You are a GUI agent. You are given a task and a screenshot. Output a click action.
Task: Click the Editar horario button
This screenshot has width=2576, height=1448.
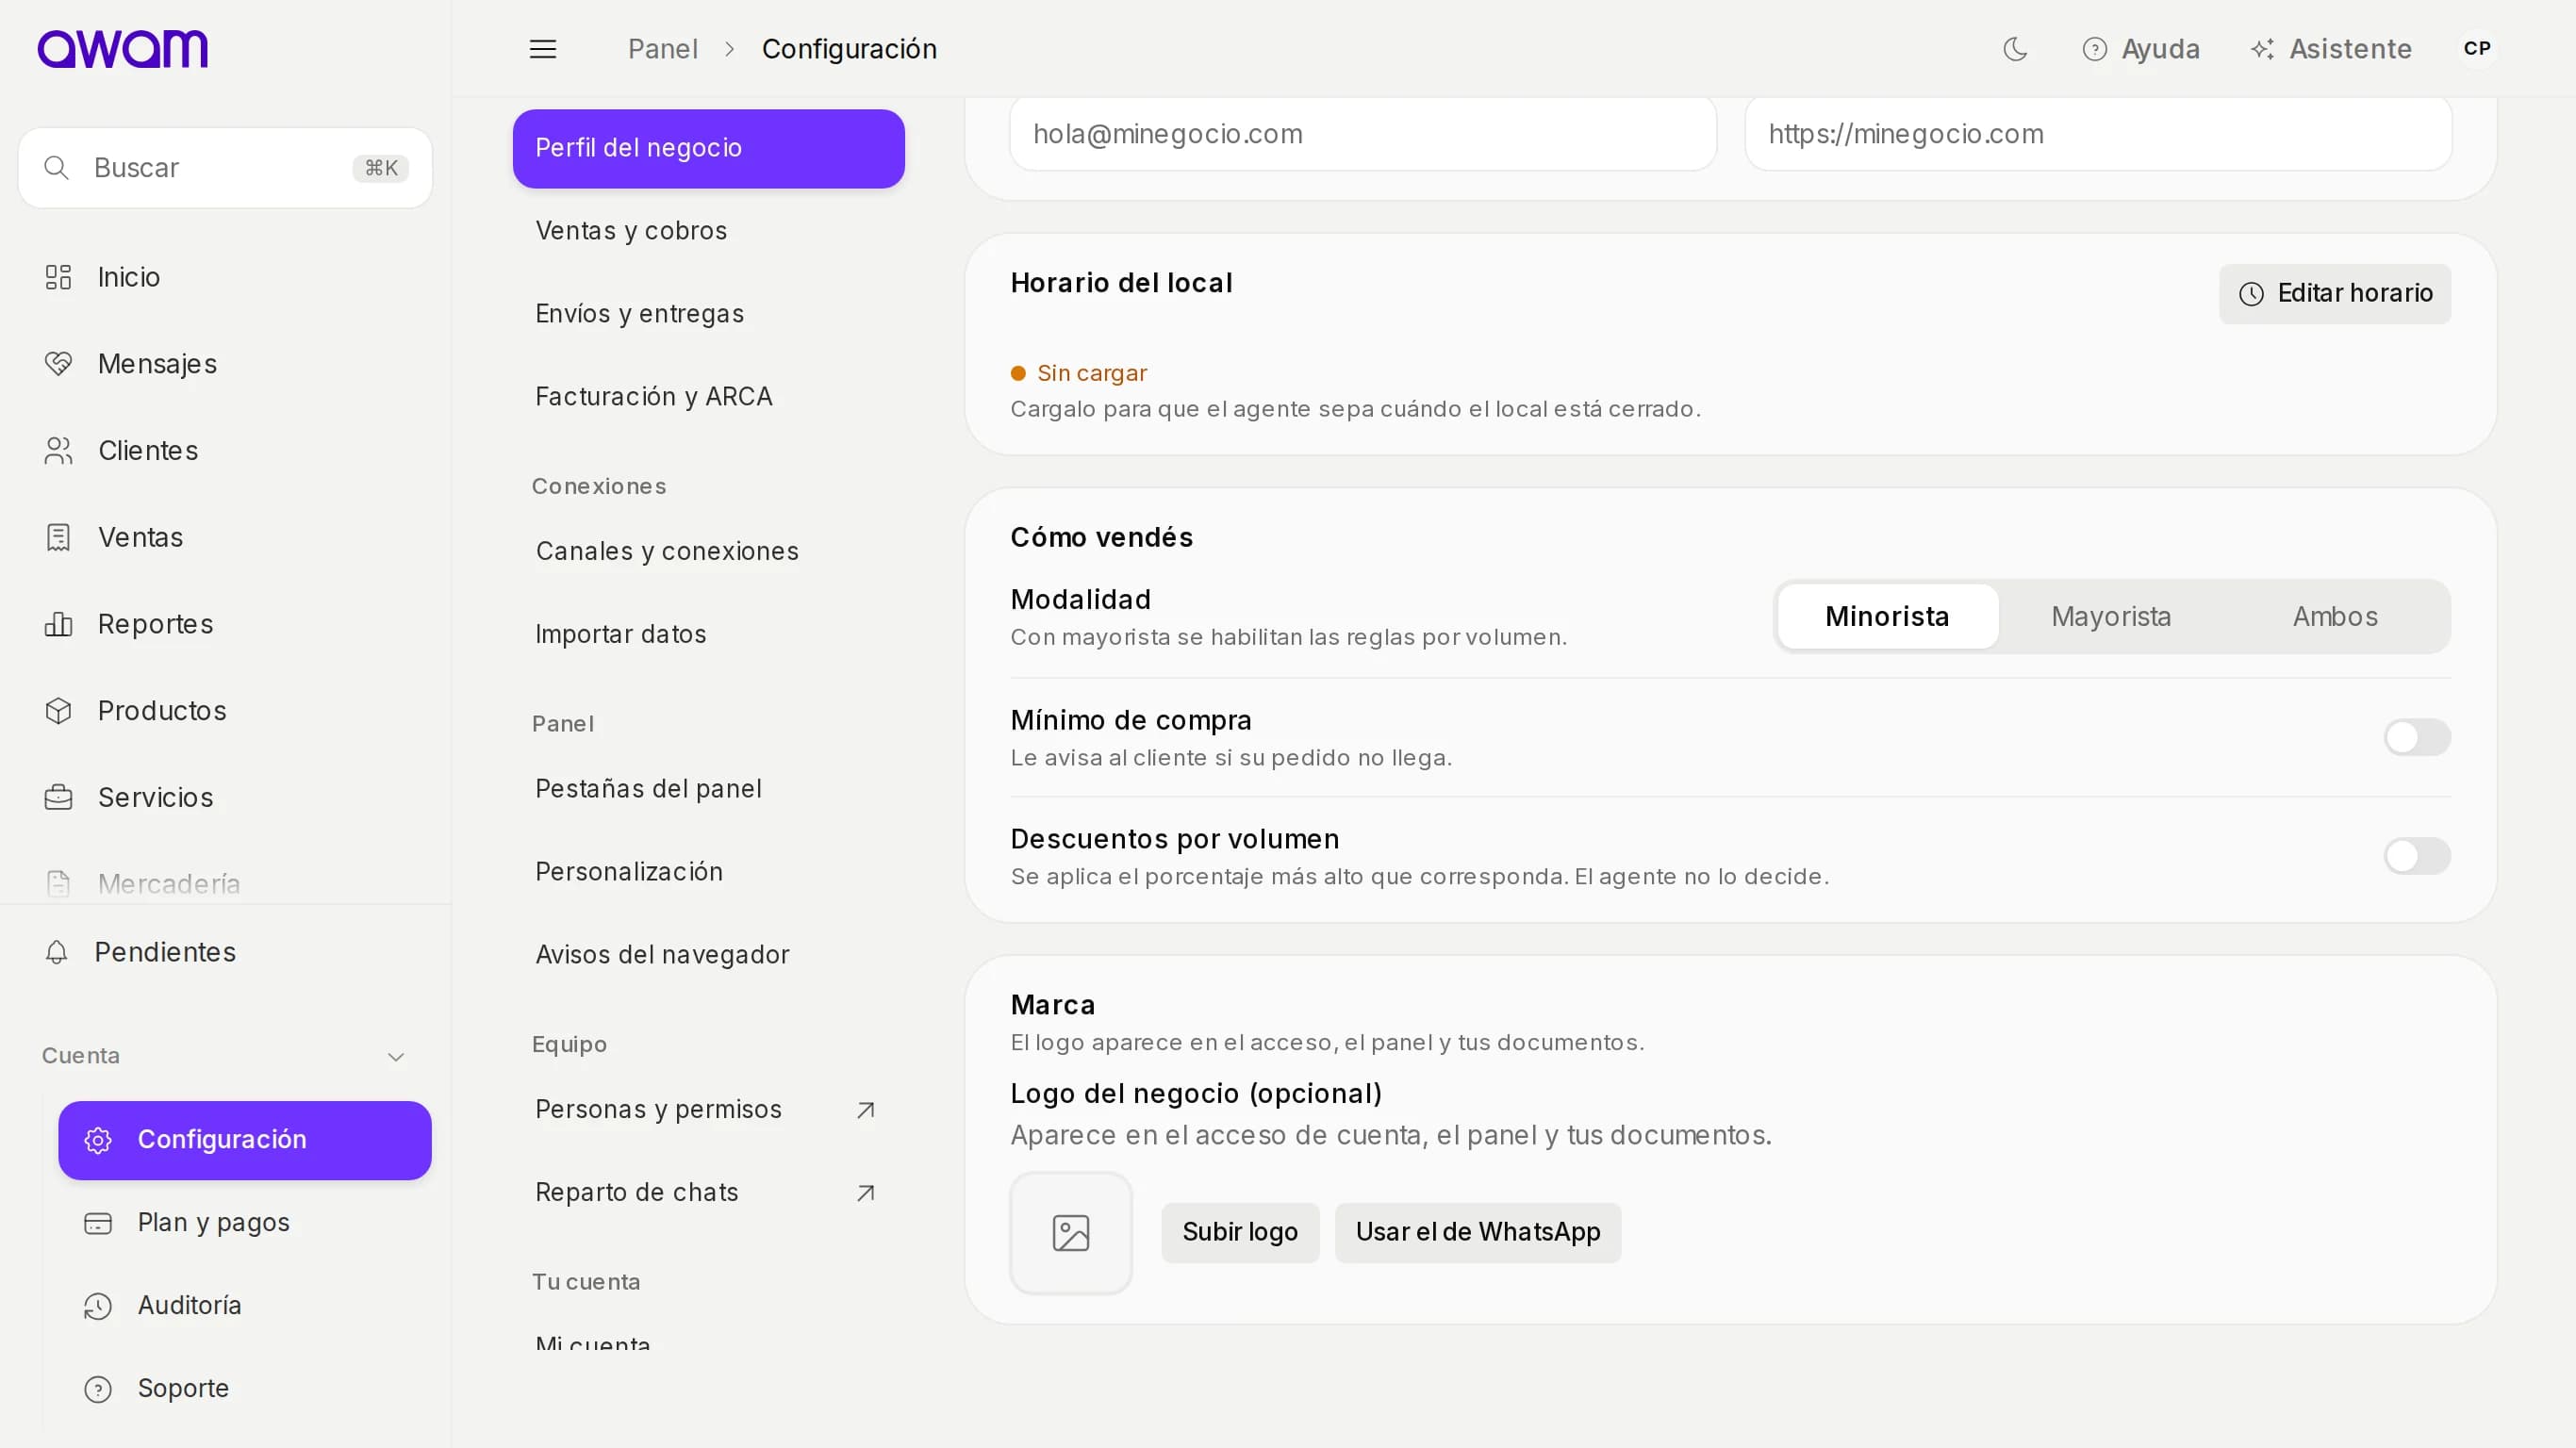pyautogui.click(x=2334, y=294)
